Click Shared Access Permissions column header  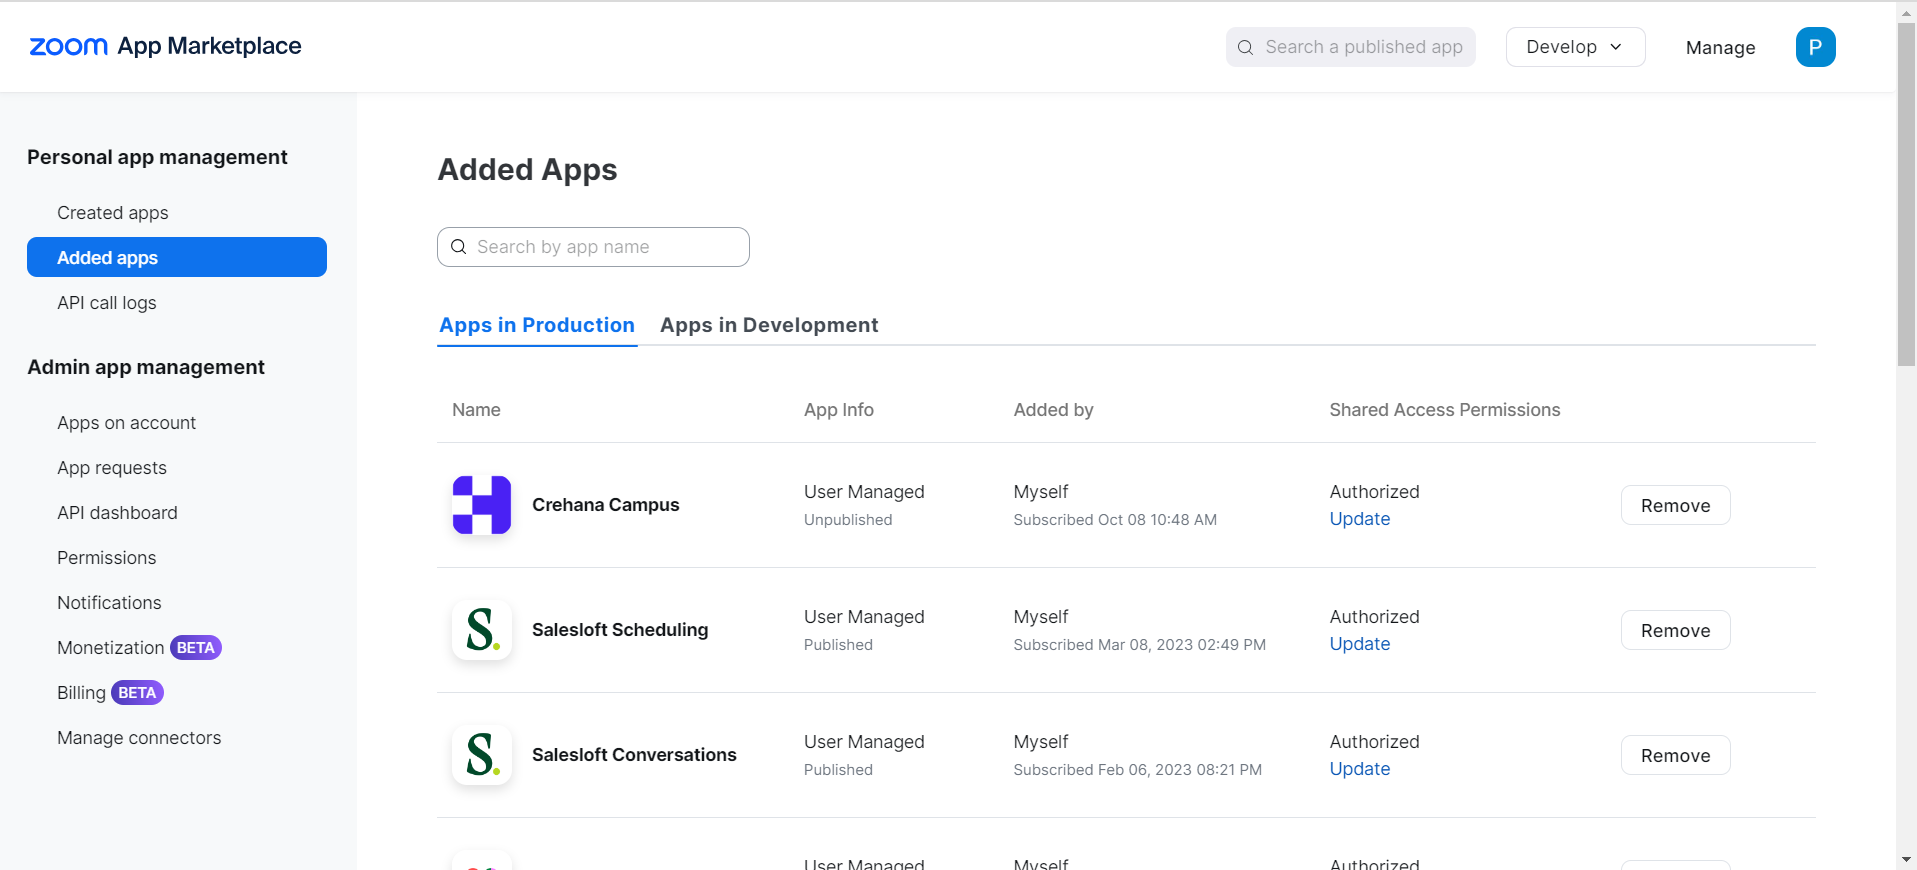tap(1445, 410)
